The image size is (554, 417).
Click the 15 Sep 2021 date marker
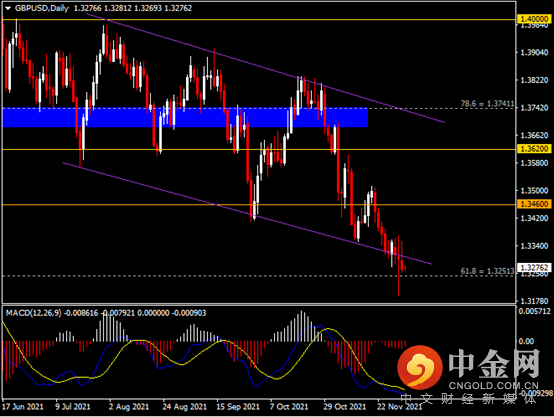tap(237, 407)
